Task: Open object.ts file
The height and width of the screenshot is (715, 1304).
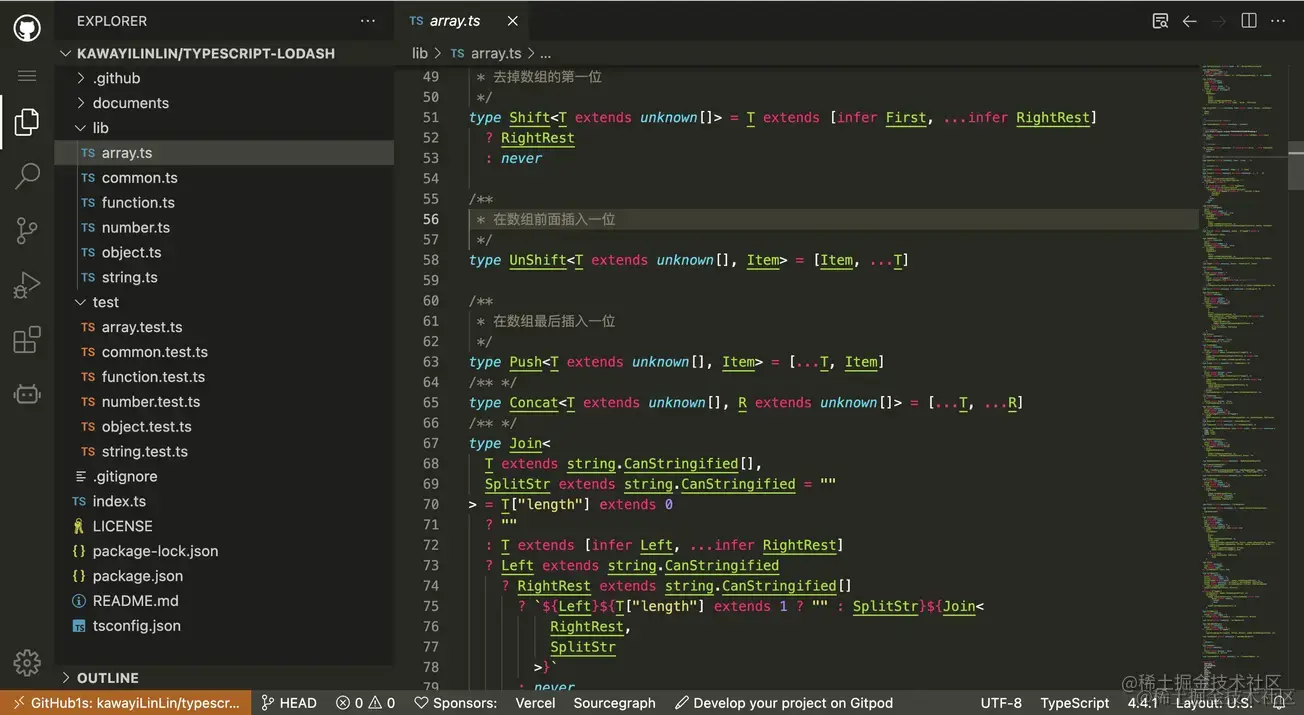Action: [x=224, y=253]
